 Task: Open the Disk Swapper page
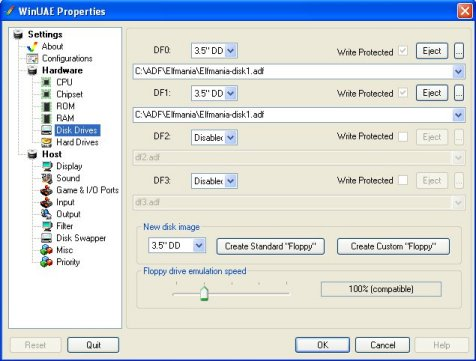81,238
